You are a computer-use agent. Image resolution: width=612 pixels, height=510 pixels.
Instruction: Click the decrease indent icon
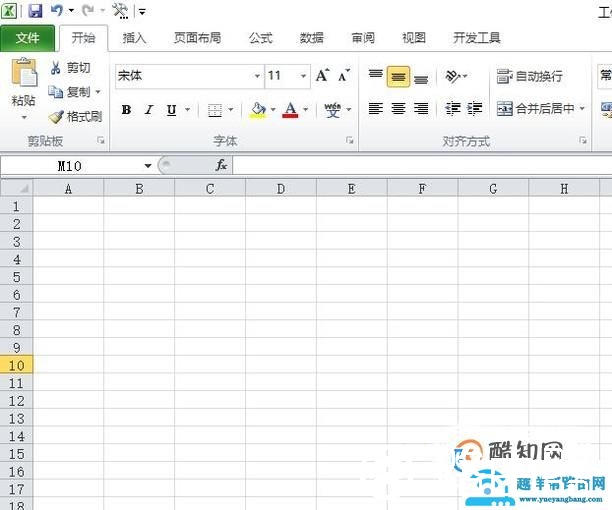[x=453, y=108]
